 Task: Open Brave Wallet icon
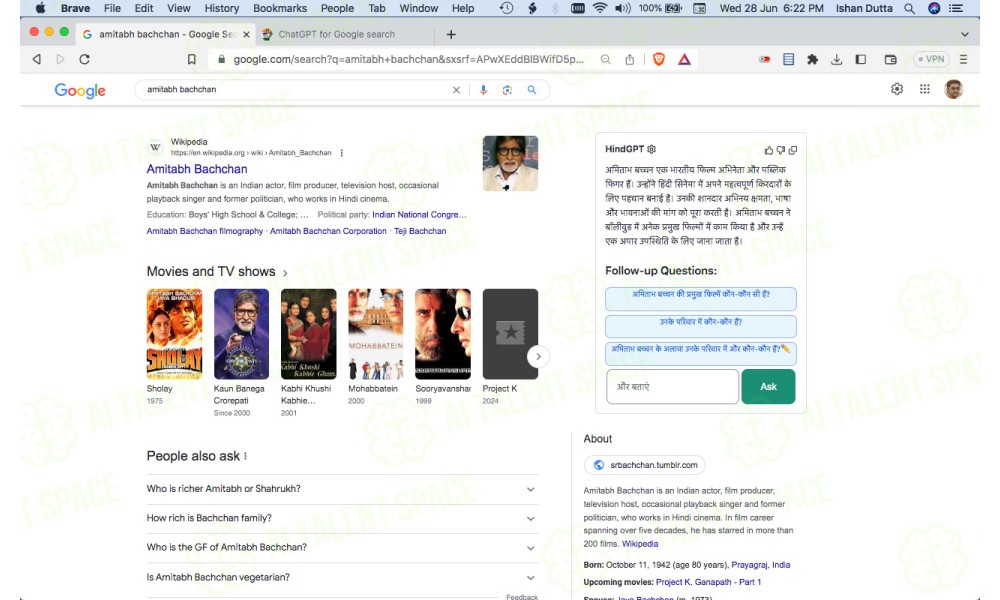(x=890, y=59)
